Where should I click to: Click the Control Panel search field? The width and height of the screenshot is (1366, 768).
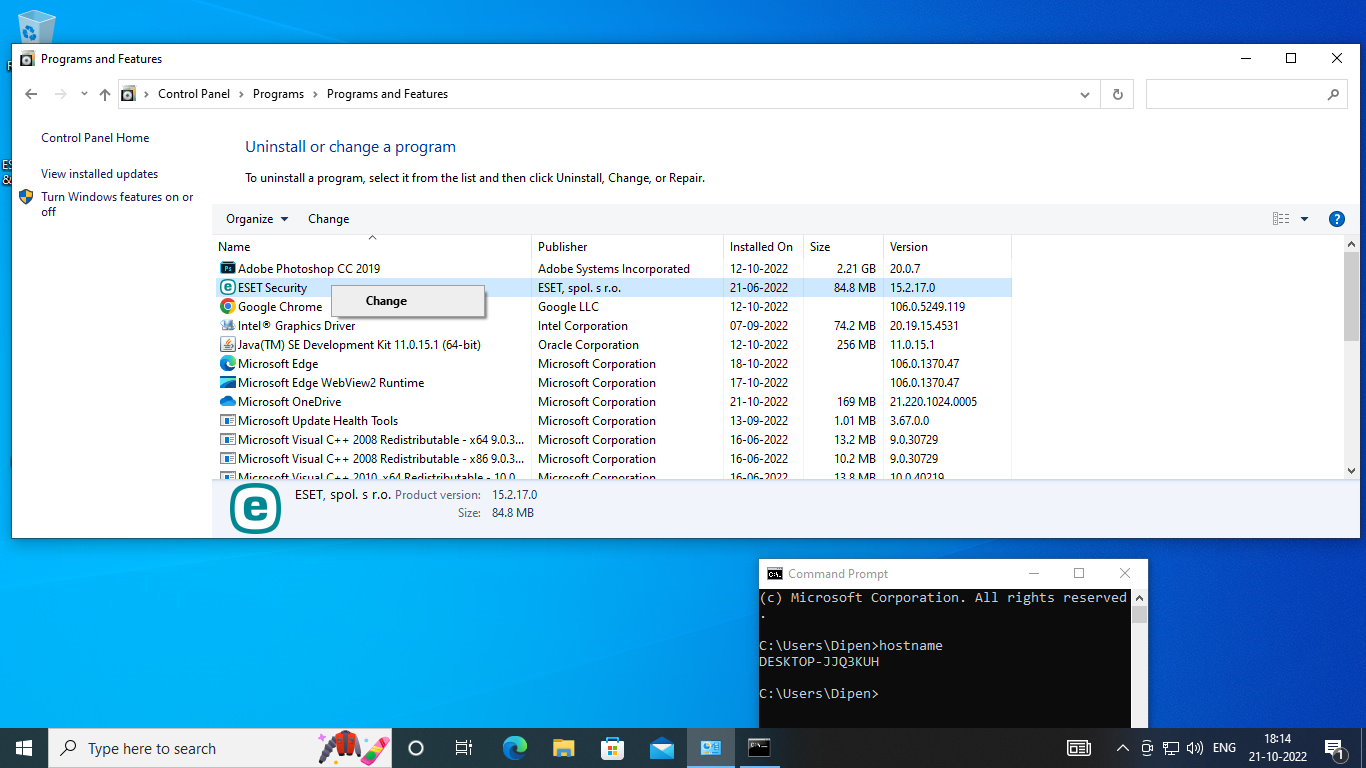(1236, 94)
